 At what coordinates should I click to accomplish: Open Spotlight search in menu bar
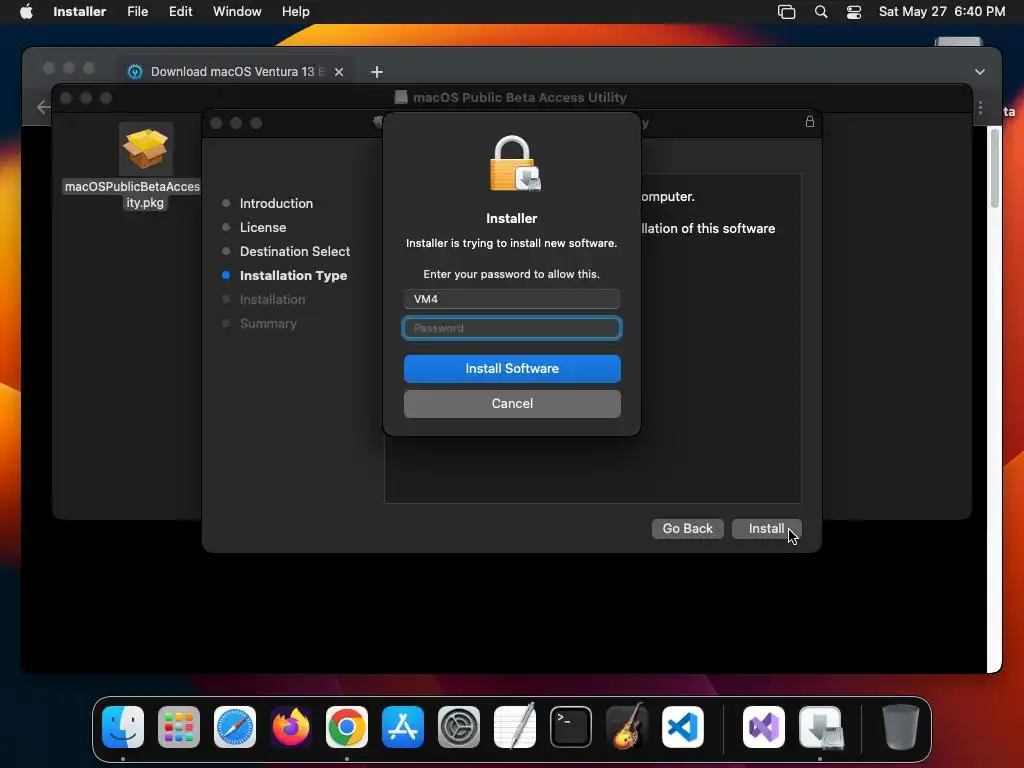[x=821, y=12]
